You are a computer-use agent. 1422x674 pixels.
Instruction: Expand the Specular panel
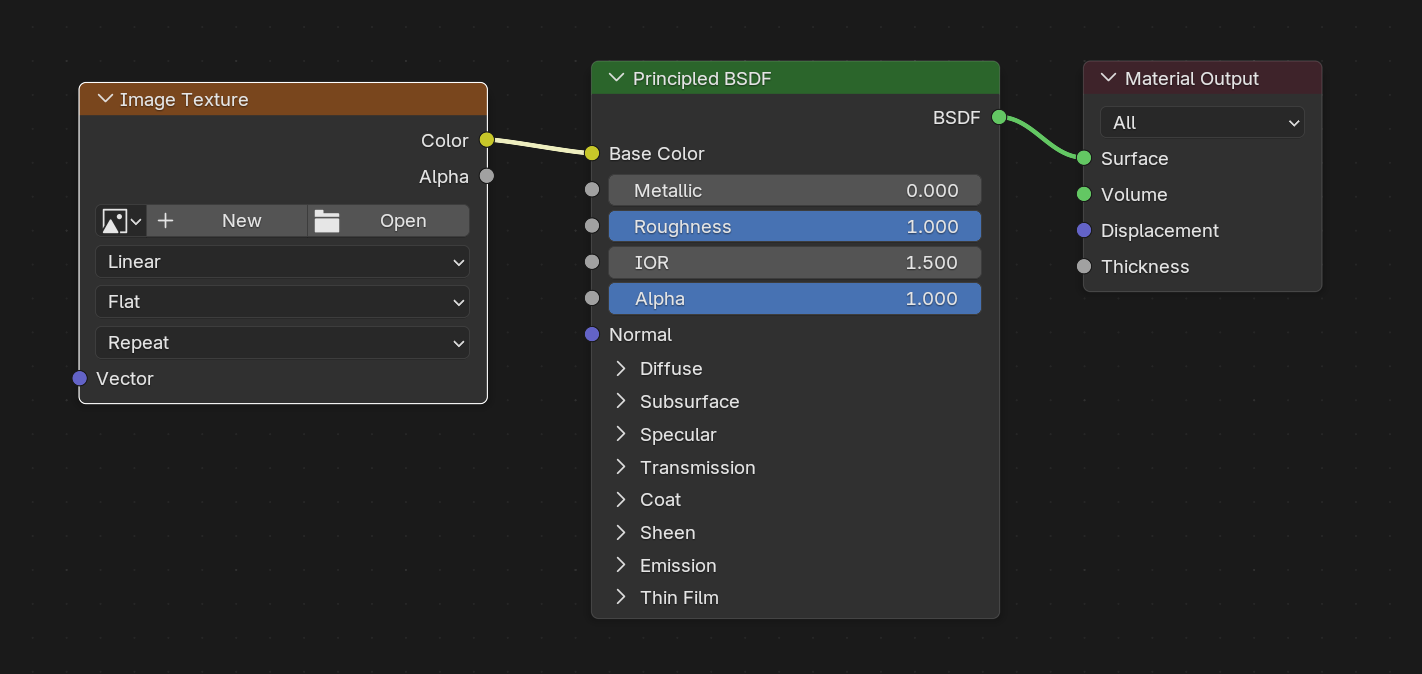pos(621,434)
